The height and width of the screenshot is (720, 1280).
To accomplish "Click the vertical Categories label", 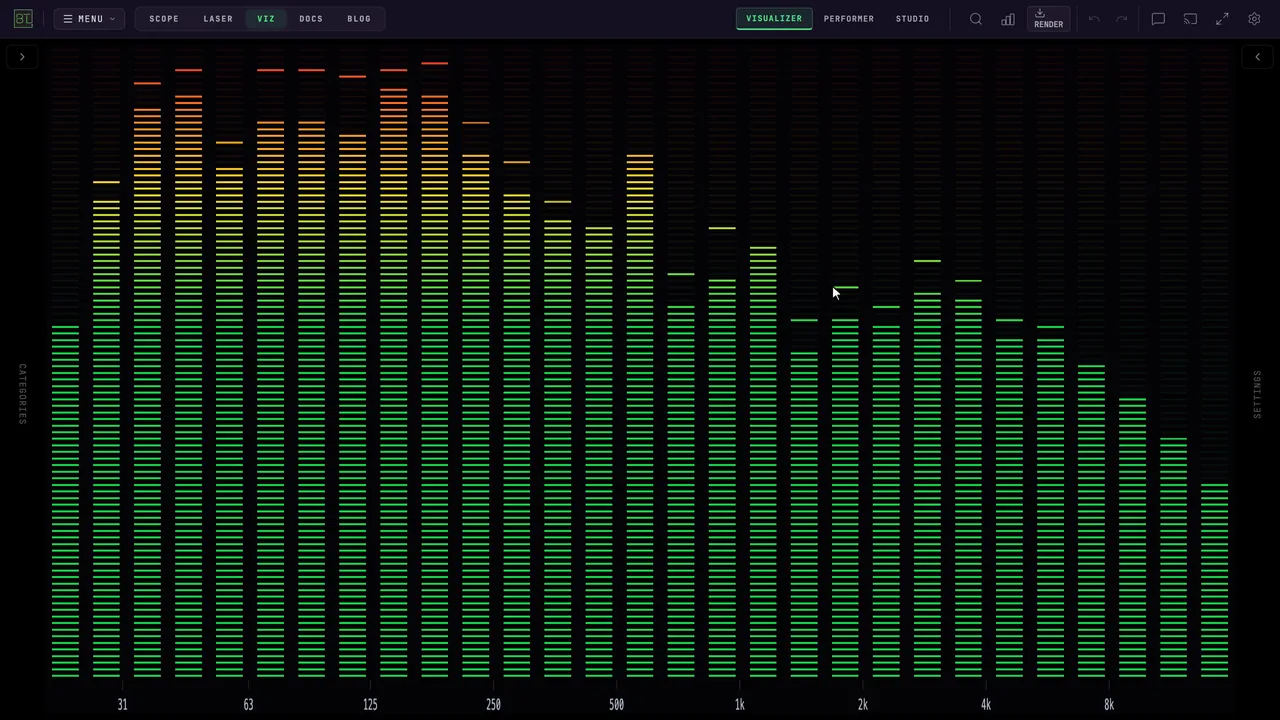I will 22,394.
